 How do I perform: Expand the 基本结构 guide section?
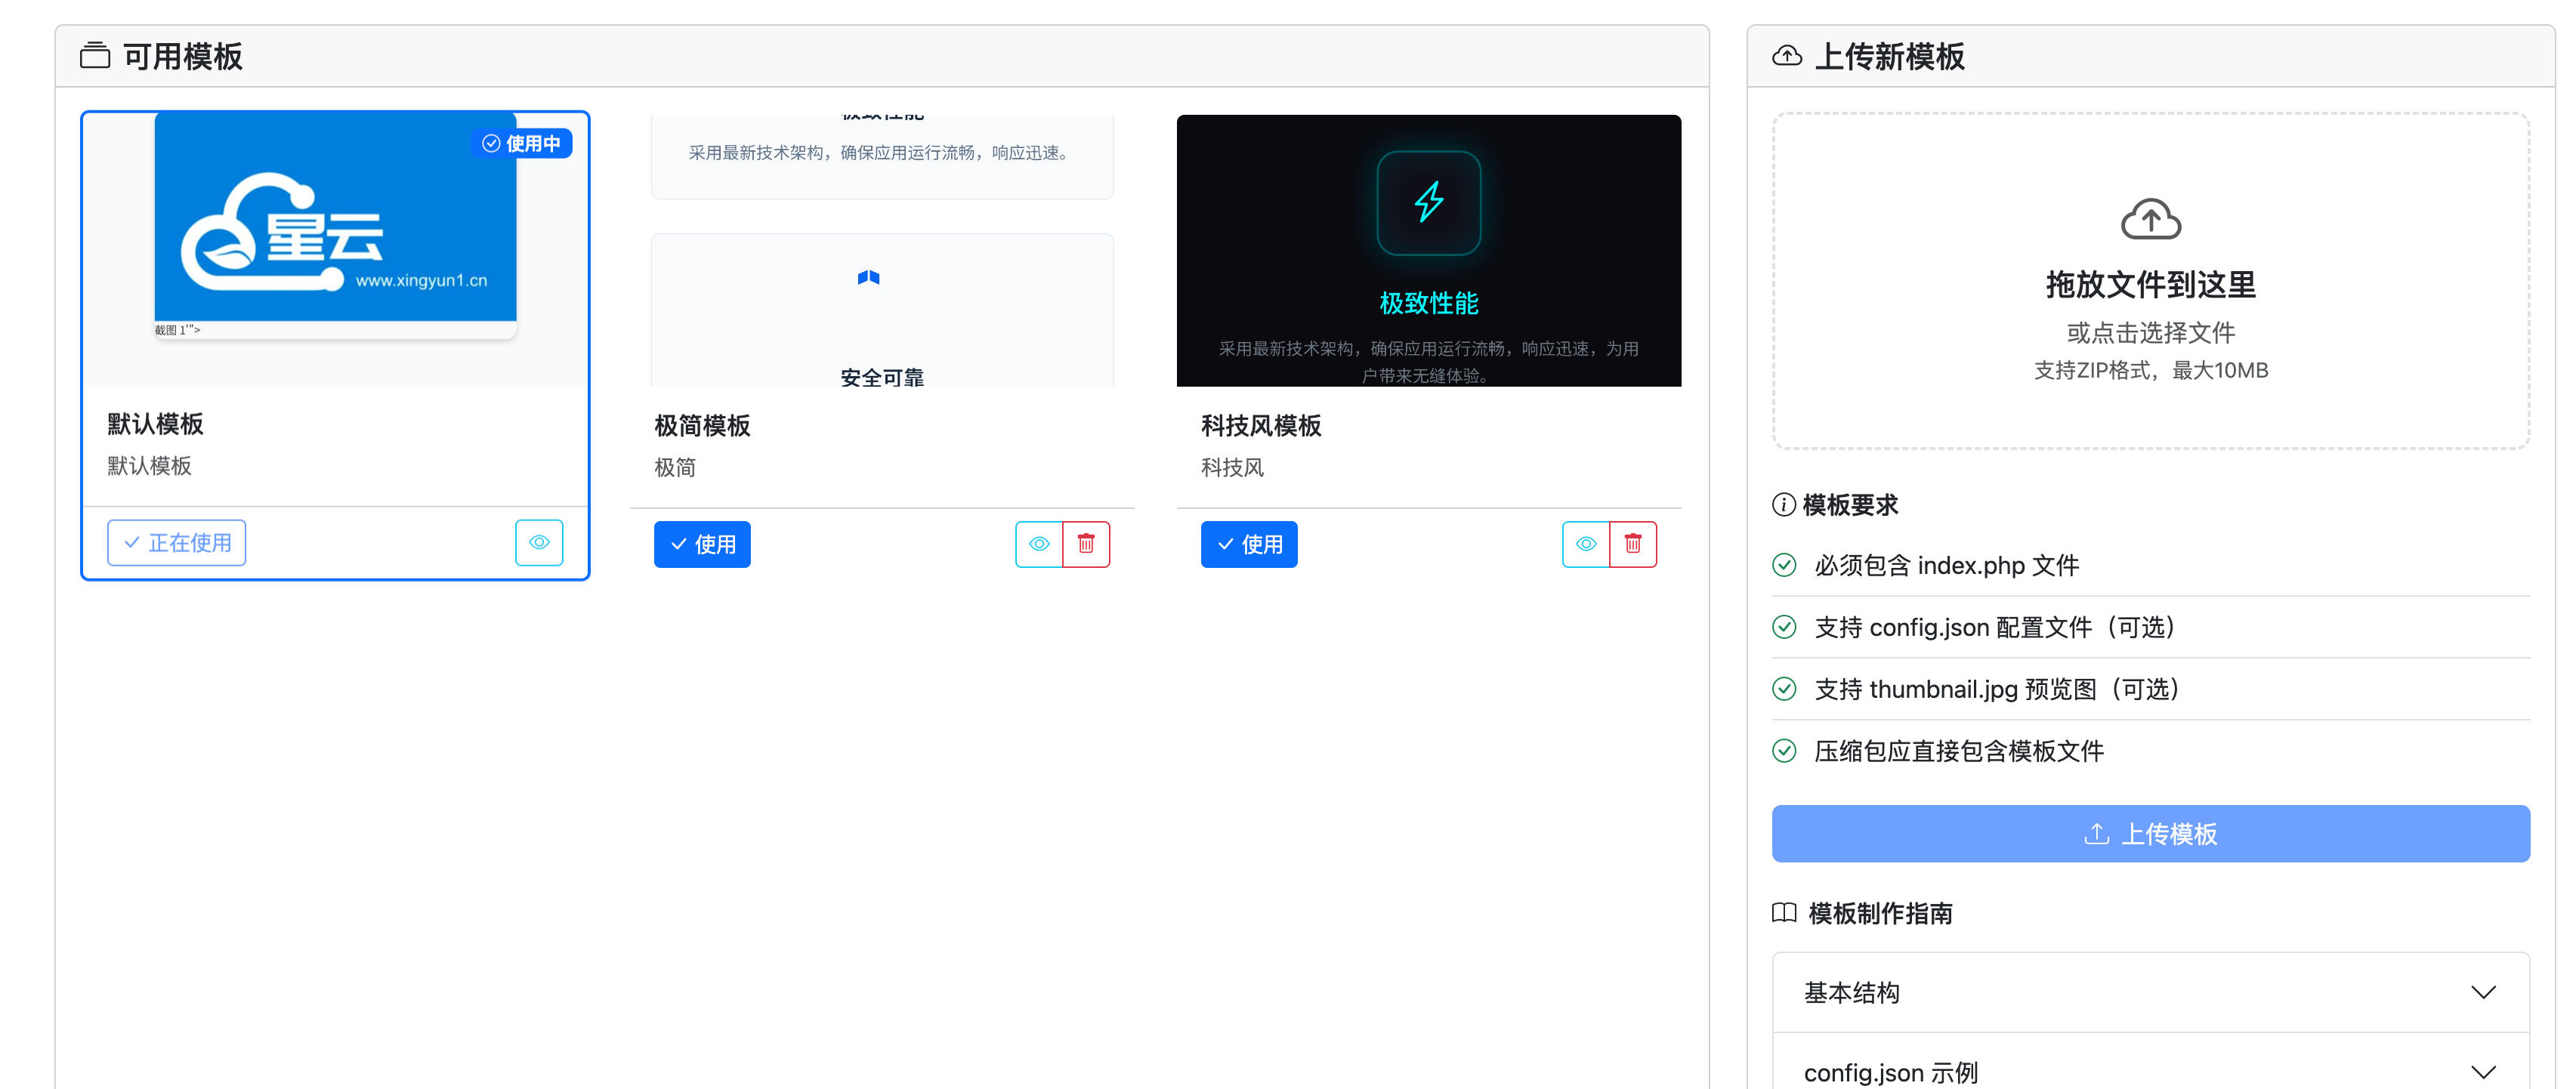(x=2151, y=992)
